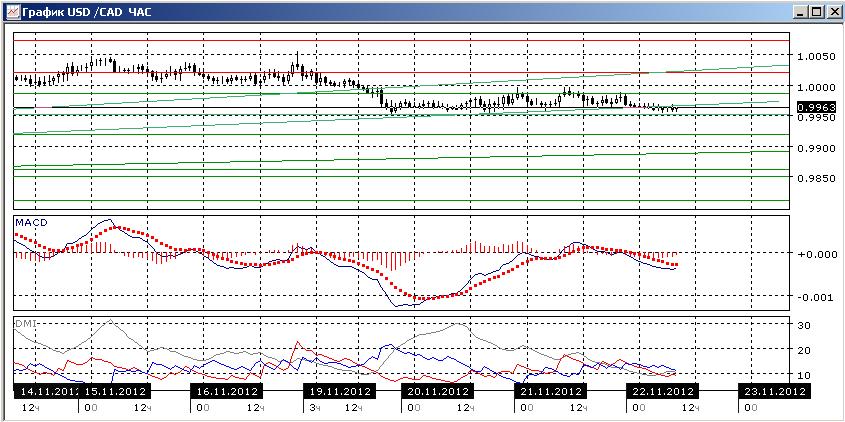Select the 19.11.2012 date marker
The width and height of the screenshot is (845, 422).
point(338,391)
